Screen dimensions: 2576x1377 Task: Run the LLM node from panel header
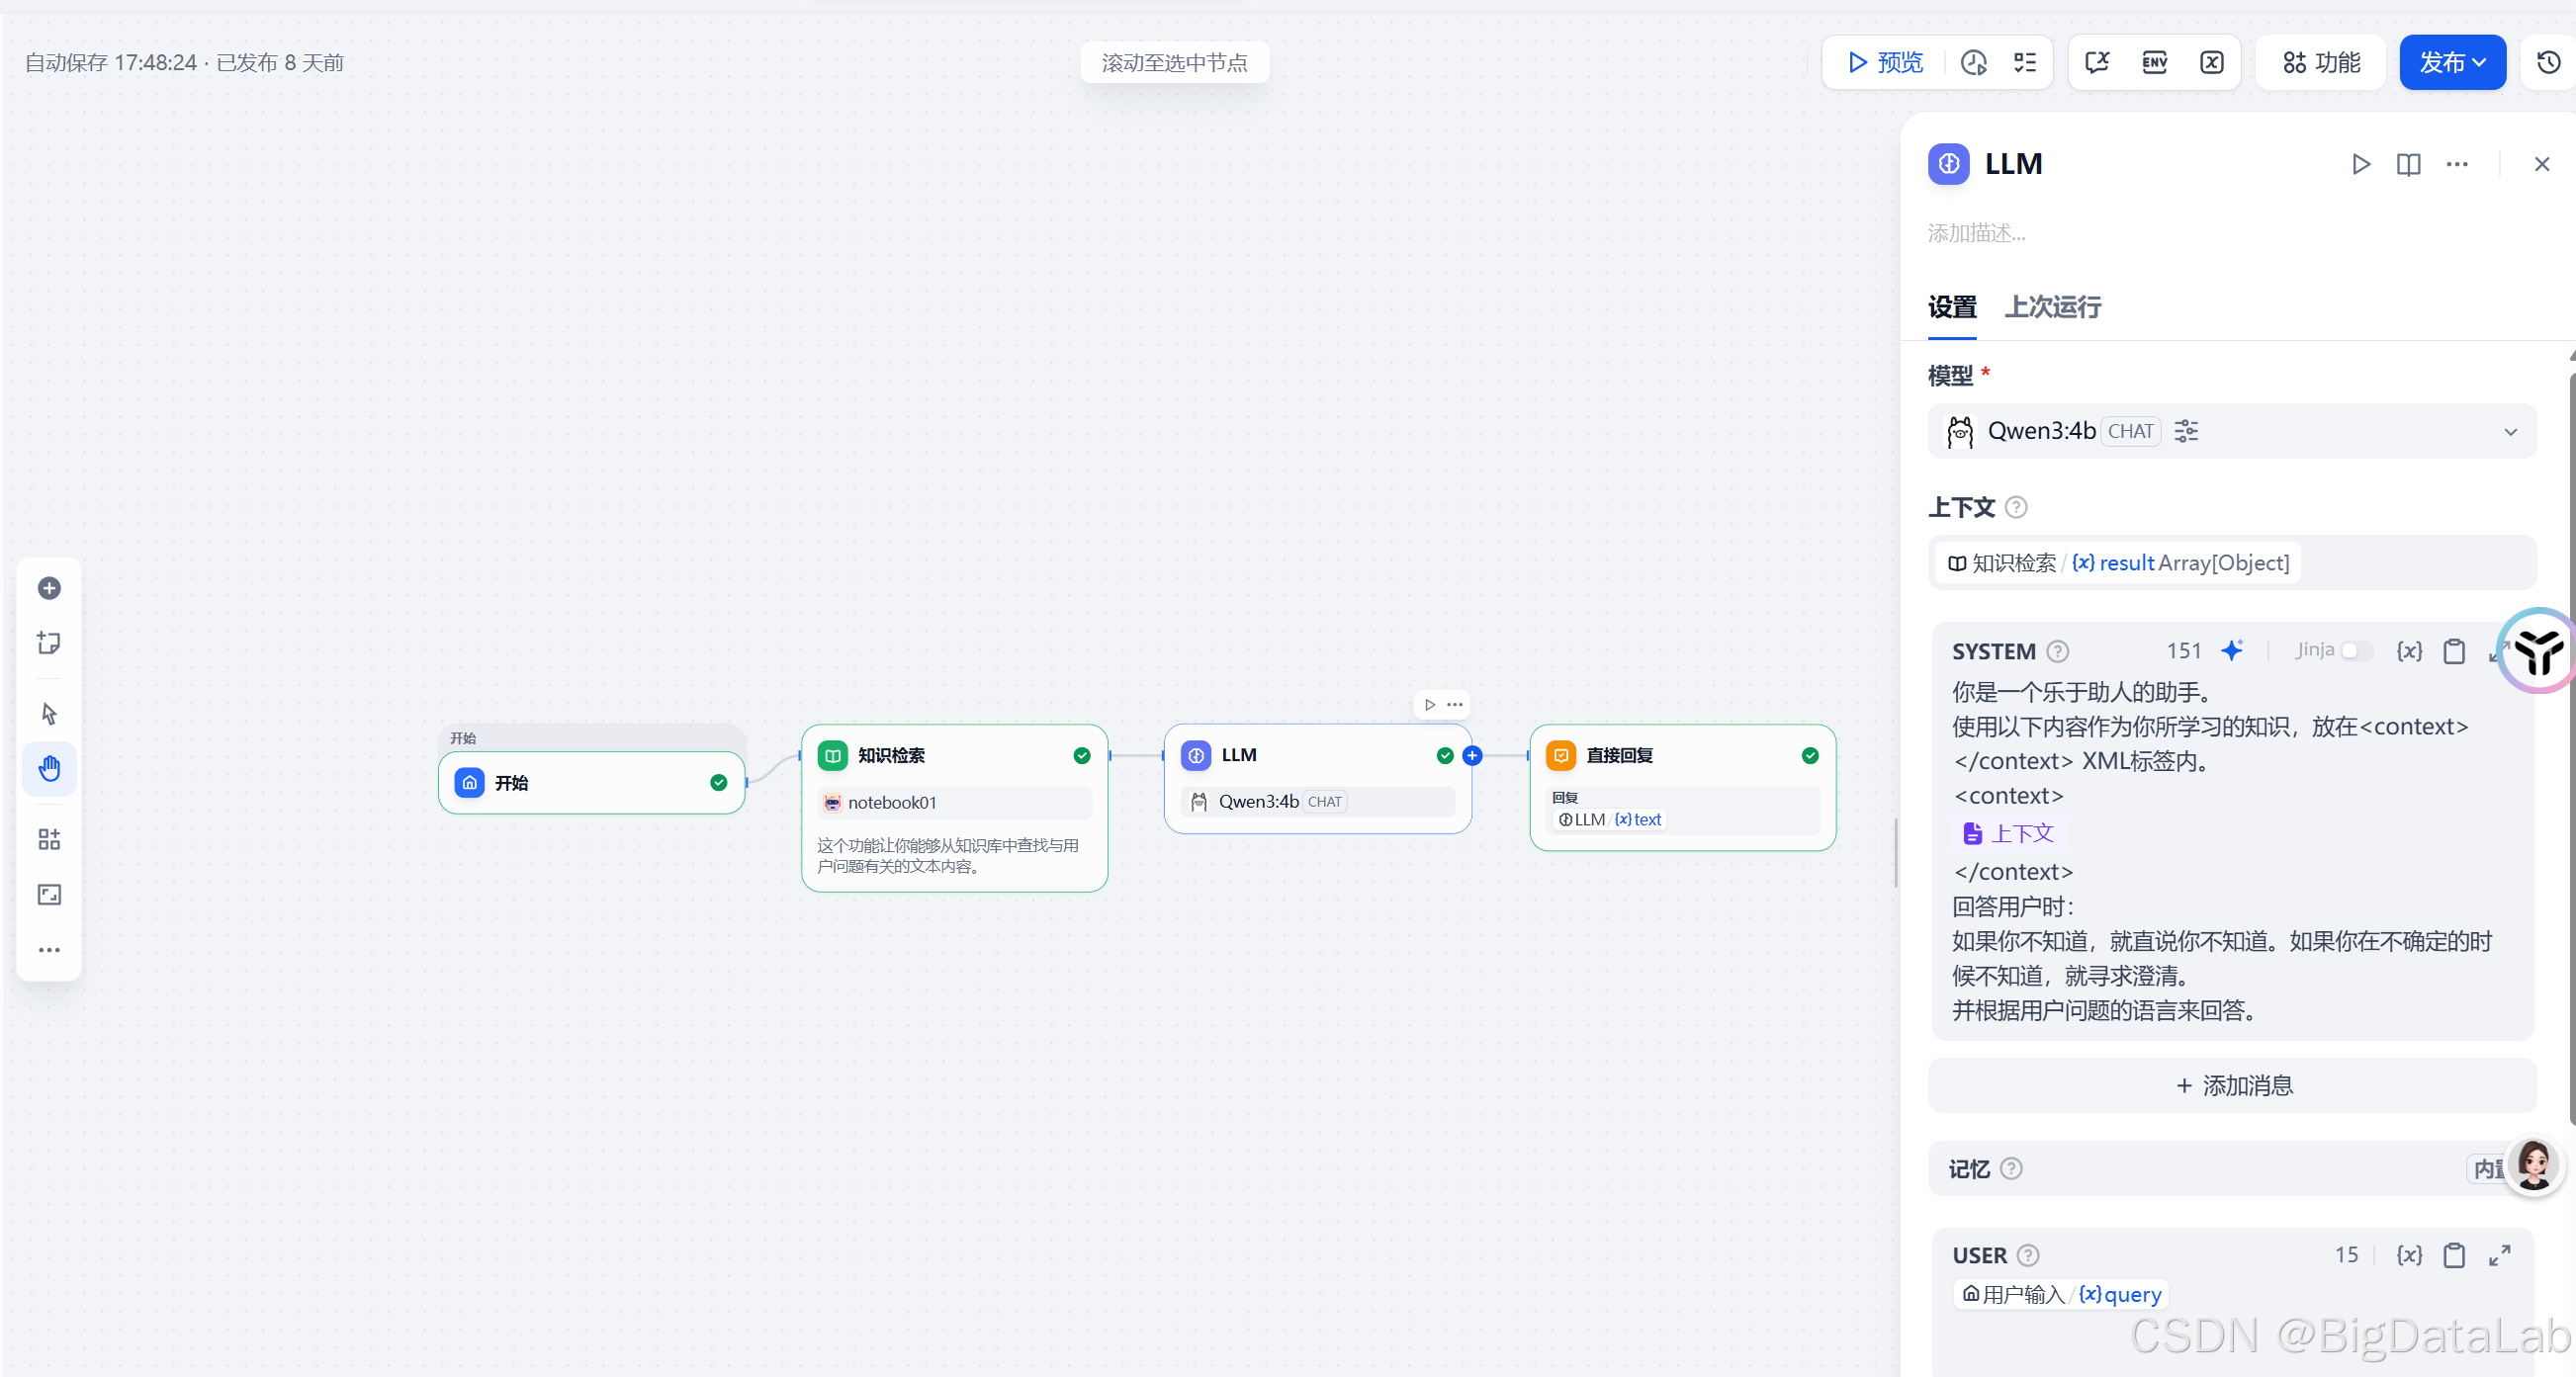pyautogui.click(x=2361, y=164)
